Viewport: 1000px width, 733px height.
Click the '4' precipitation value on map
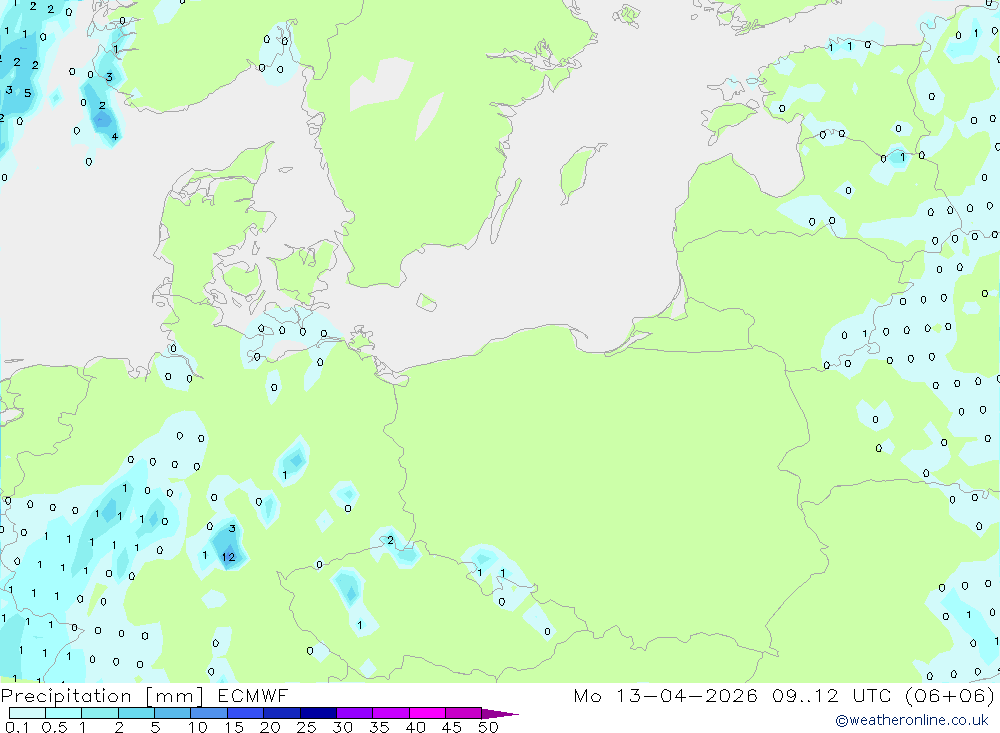click(x=115, y=137)
